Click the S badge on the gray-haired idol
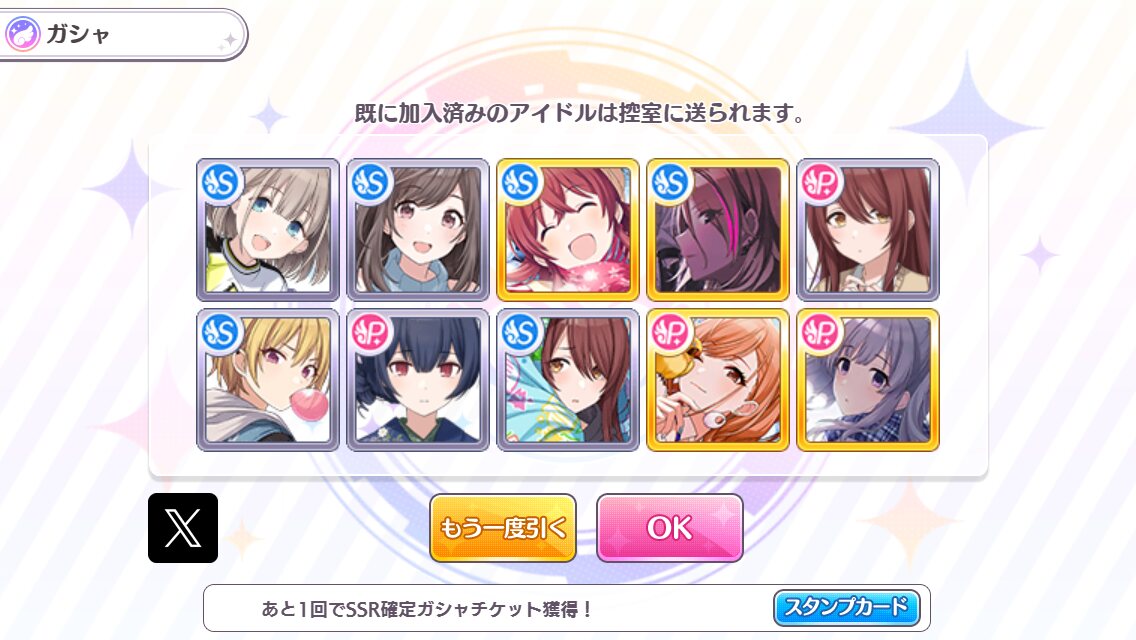The height and width of the screenshot is (640, 1136). click(x=221, y=183)
